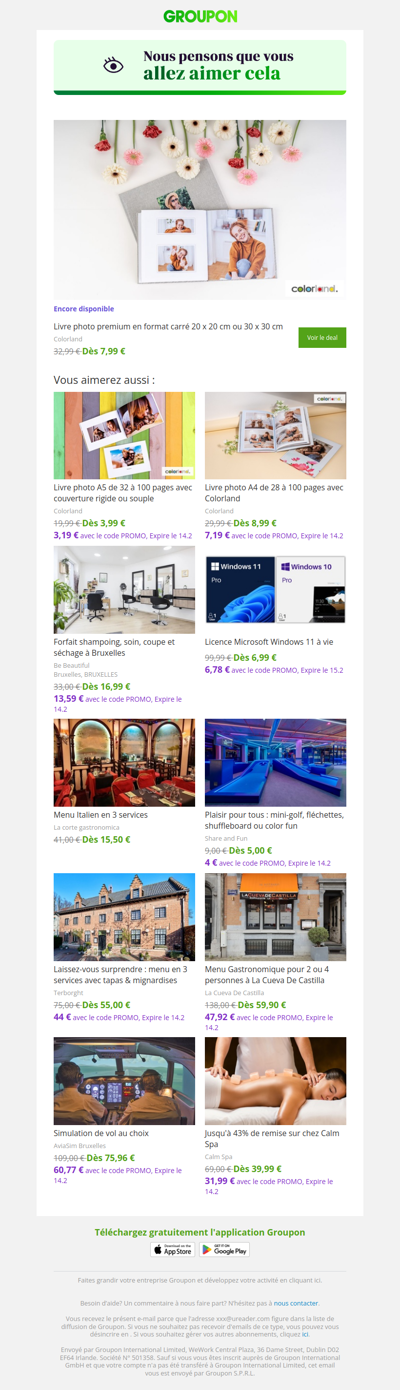Click 'Téléchargez gratuitement l'application Groupon' heading

click(200, 1232)
